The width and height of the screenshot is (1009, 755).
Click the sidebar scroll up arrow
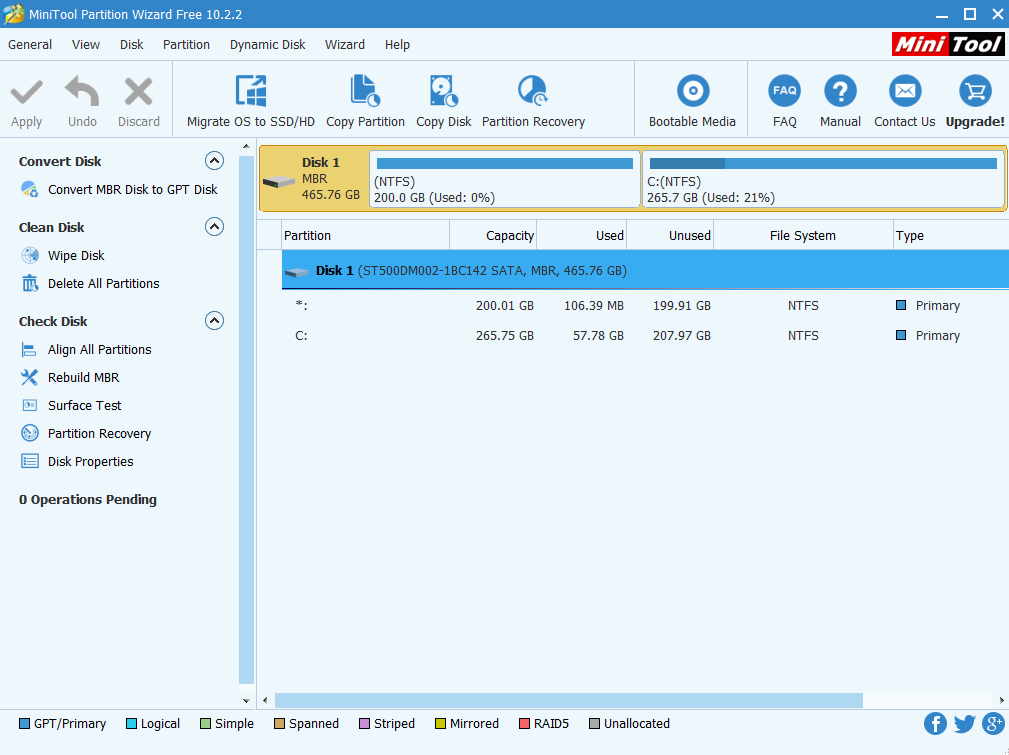246,147
